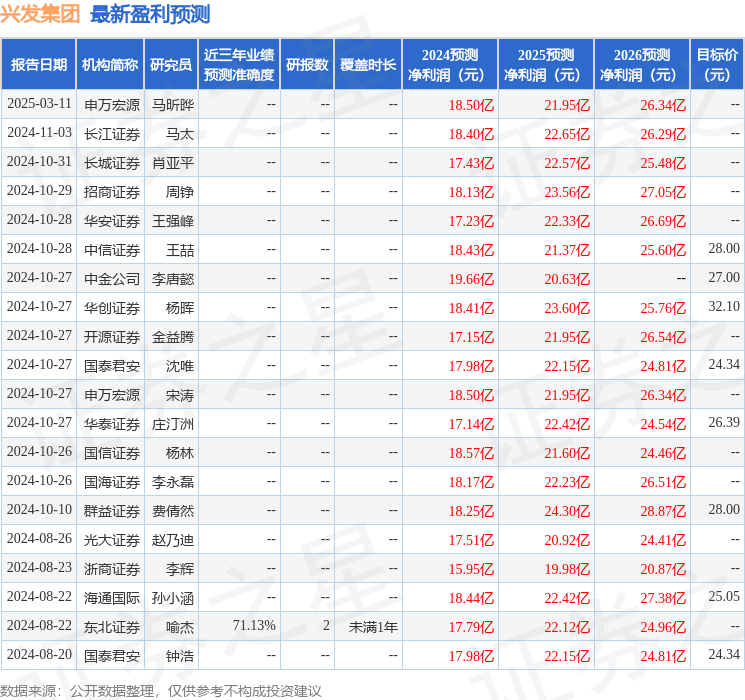Viewport: 745px width, 700px height.
Task: Click researcher 沈唯
Action: click(x=180, y=366)
